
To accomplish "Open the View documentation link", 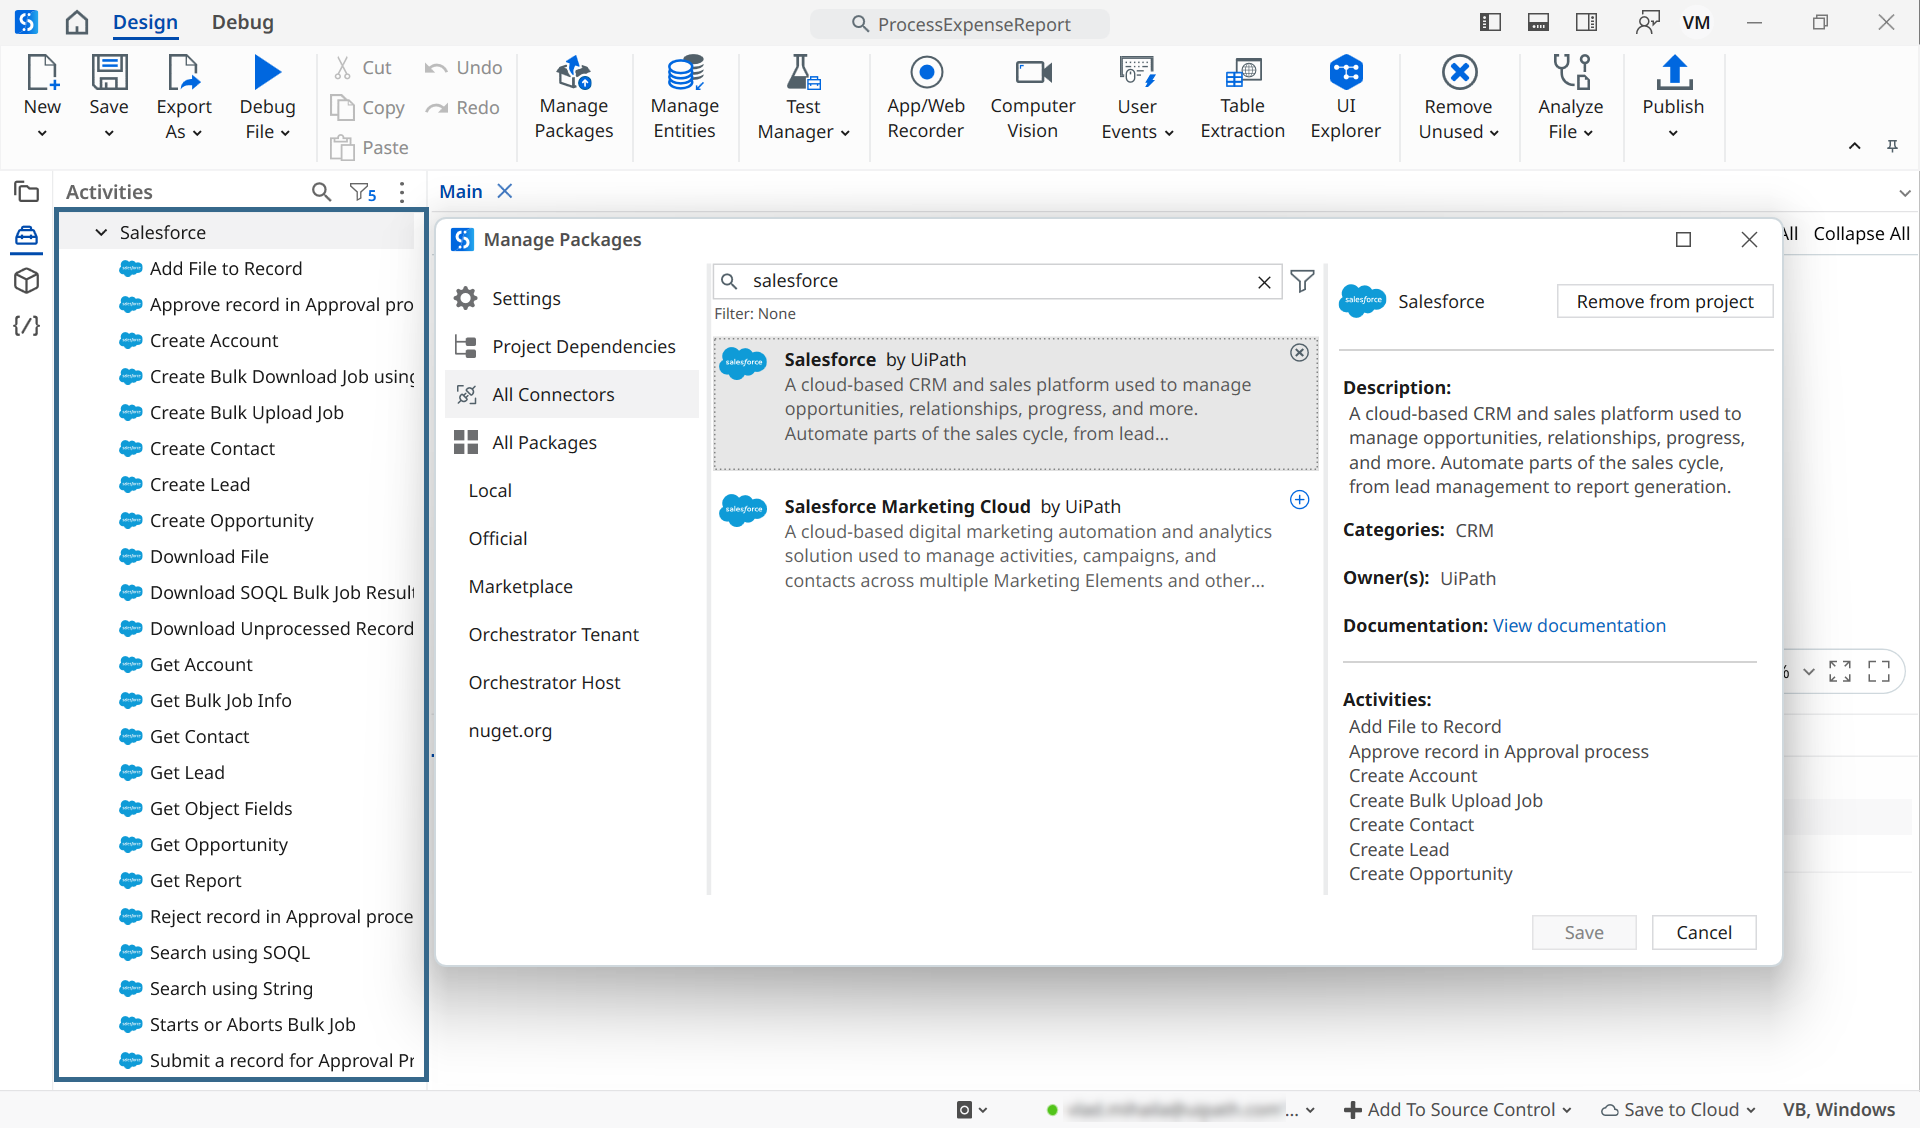I will coord(1578,625).
